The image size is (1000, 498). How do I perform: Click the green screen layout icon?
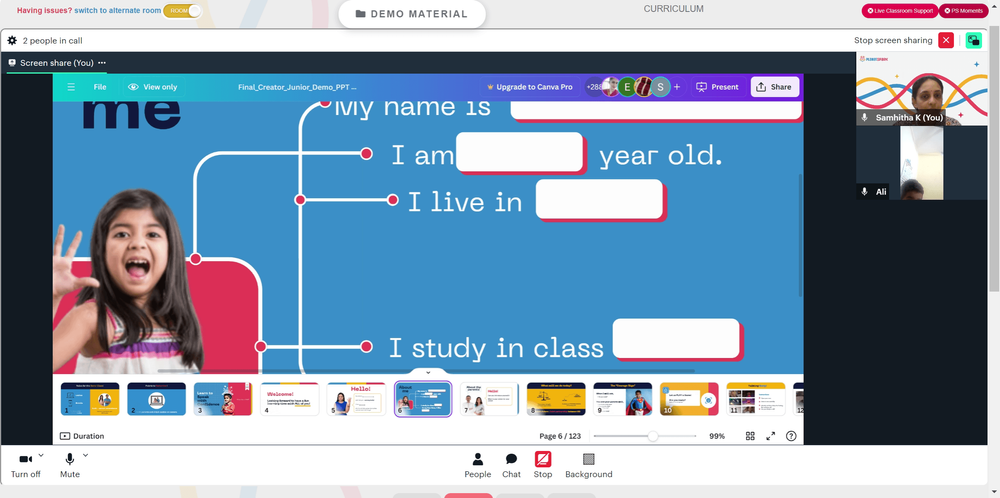coord(973,40)
